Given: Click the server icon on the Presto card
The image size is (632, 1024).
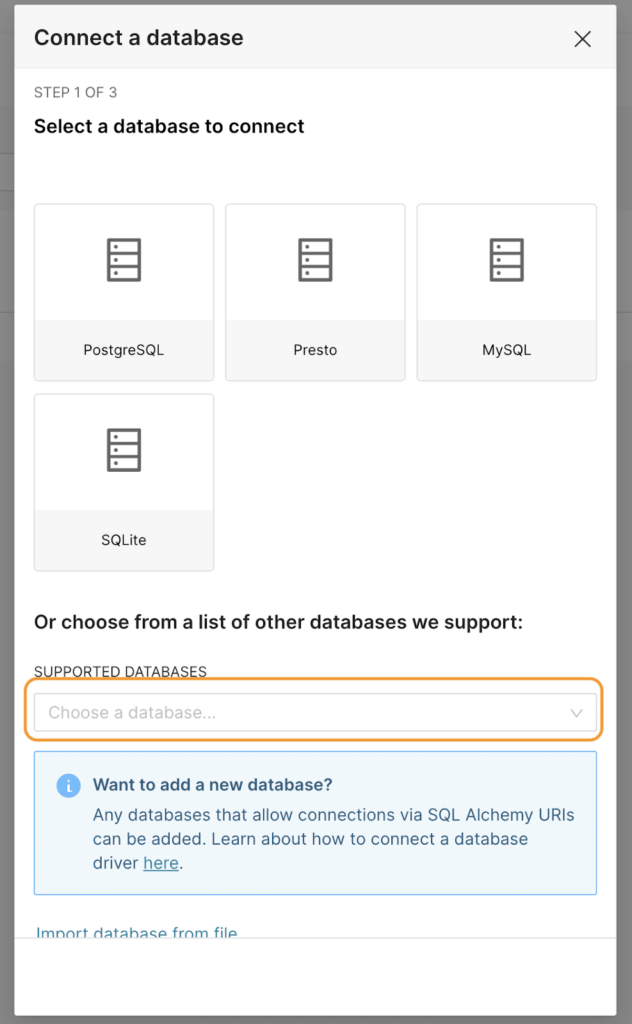Looking at the screenshot, I should pyautogui.click(x=315, y=260).
